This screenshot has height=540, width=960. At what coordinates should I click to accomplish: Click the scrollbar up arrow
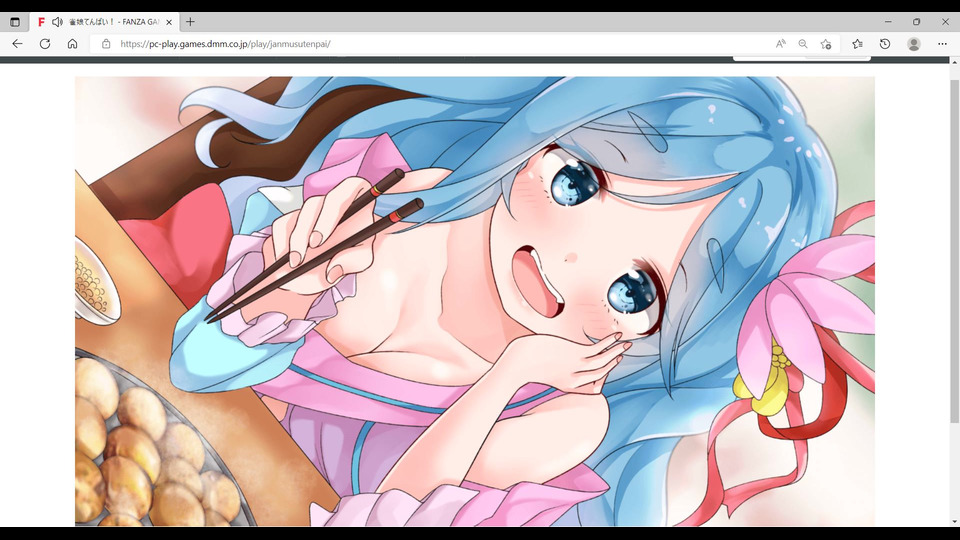pyautogui.click(x=954, y=62)
